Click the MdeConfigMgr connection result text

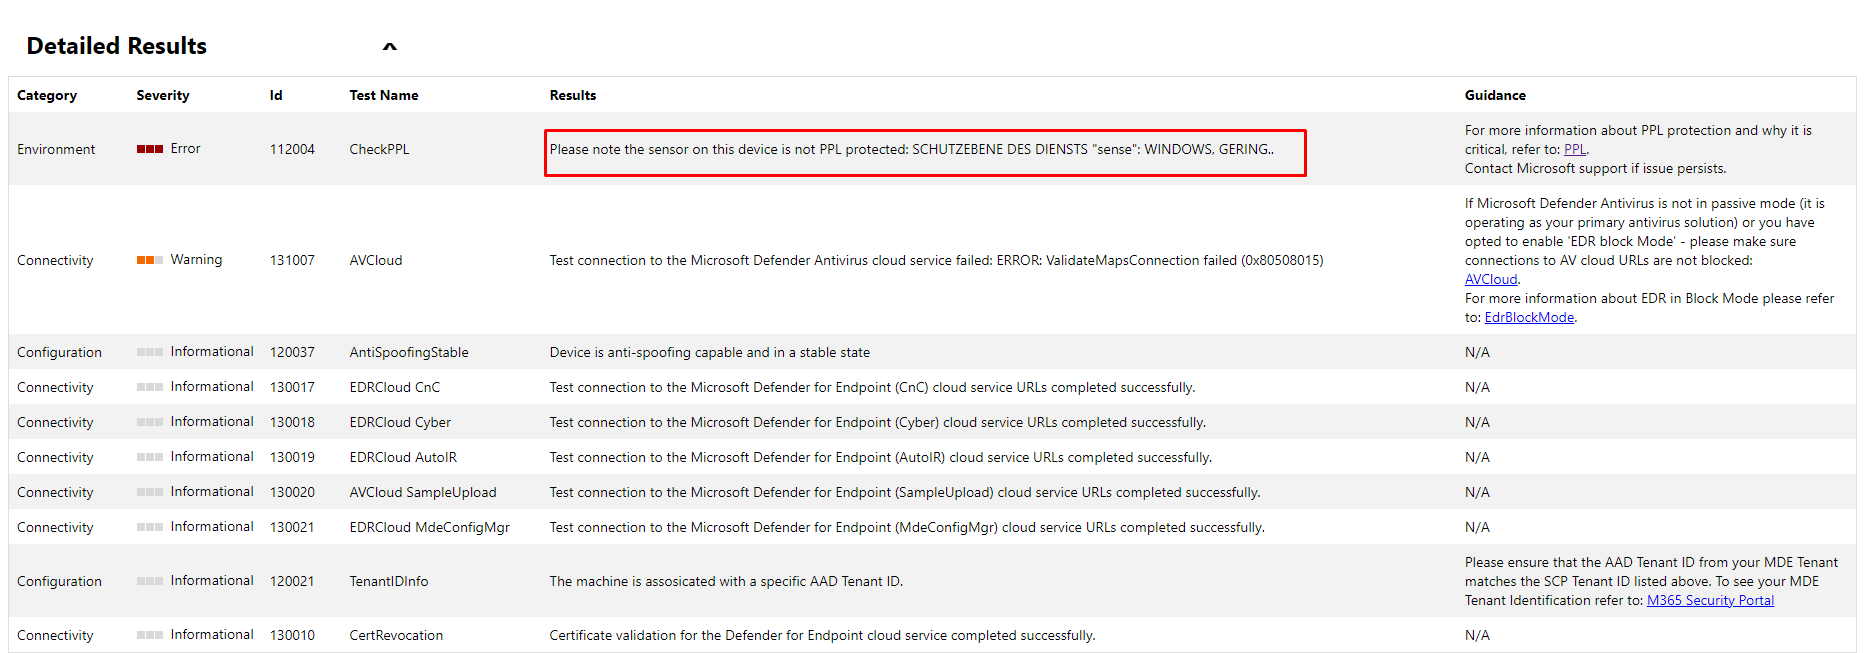pyautogui.click(x=907, y=527)
